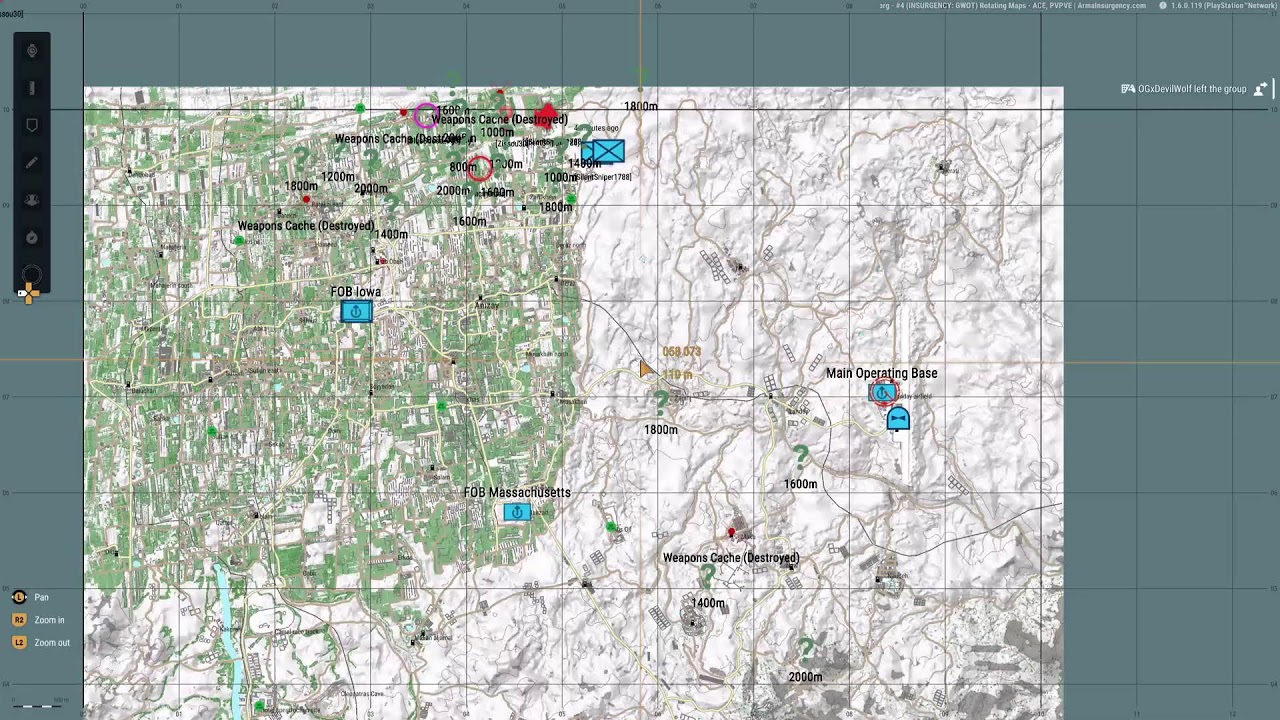The image size is (1280, 720).
Task: Click the FOB Iowa flag marker
Action: 356,312
